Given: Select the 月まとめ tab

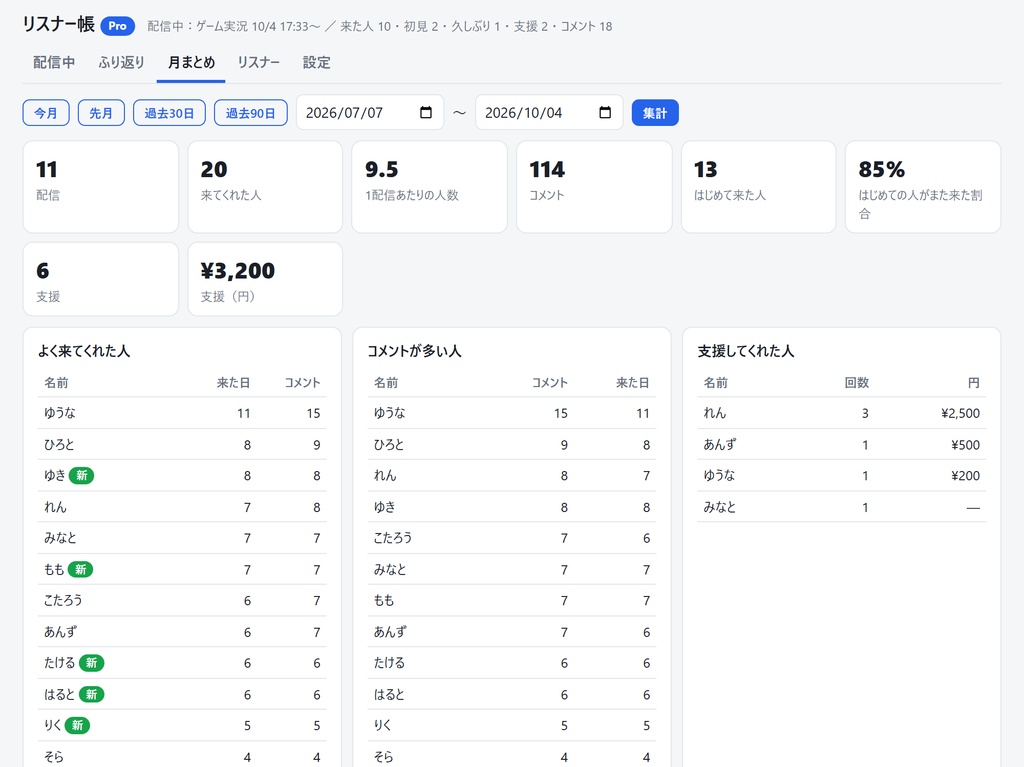Looking at the screenshot, I should [x=191, y=63].
